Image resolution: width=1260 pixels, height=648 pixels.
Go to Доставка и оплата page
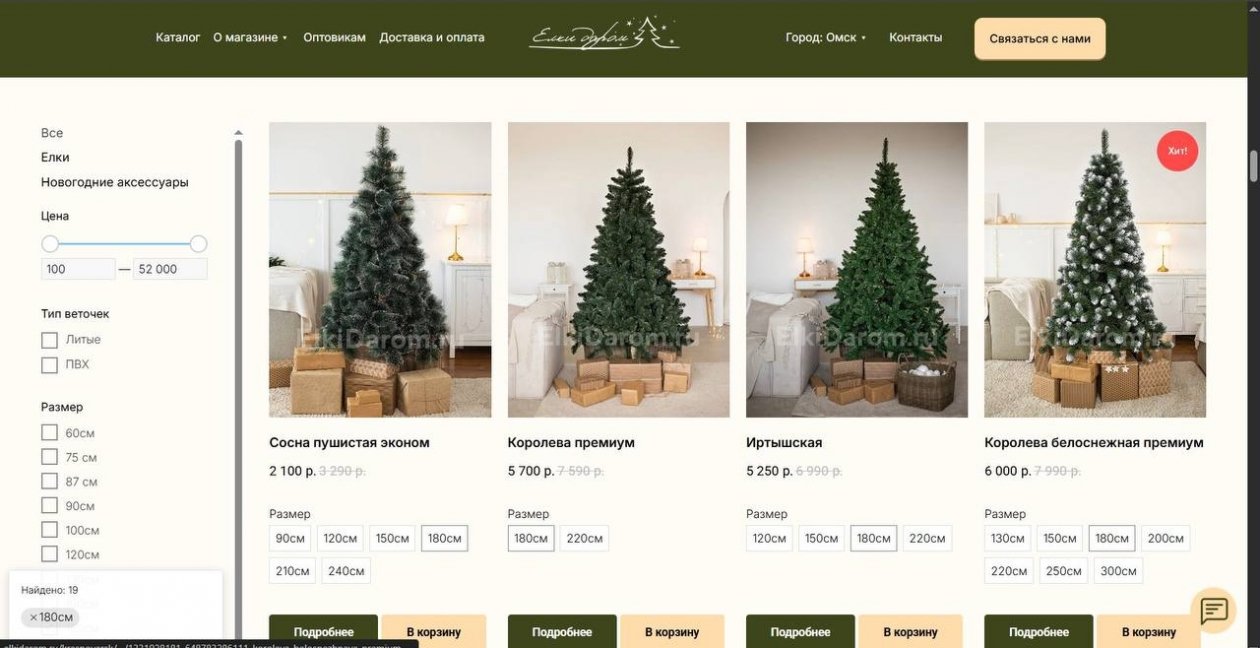432,38
